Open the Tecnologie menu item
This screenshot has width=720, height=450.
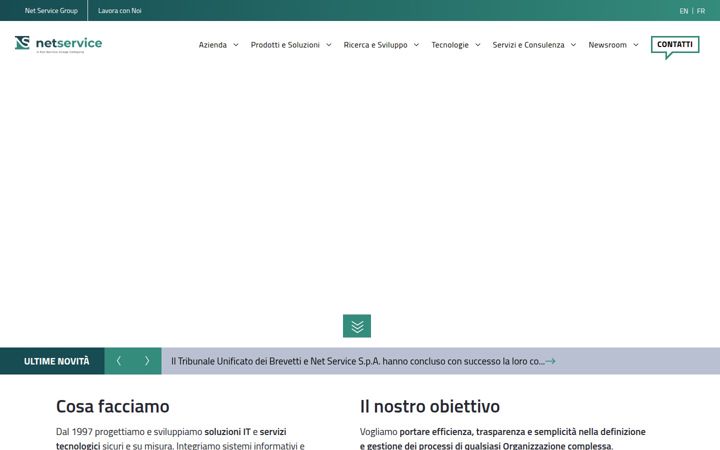[x=450, y=45]
